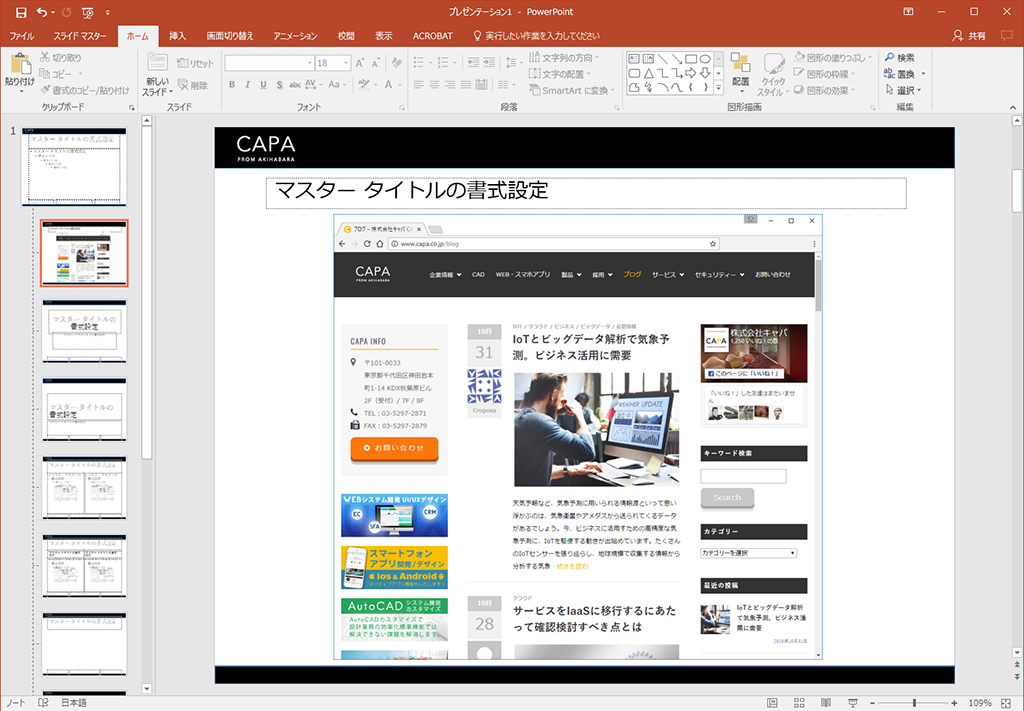Switch to Slide Sorter view in status bar
The width and height of the screenshot is (1024, 711).
click(x=799, y=703)
